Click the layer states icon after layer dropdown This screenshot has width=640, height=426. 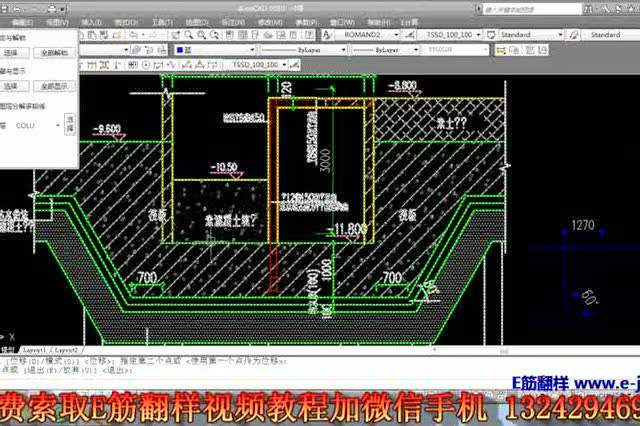136,50
